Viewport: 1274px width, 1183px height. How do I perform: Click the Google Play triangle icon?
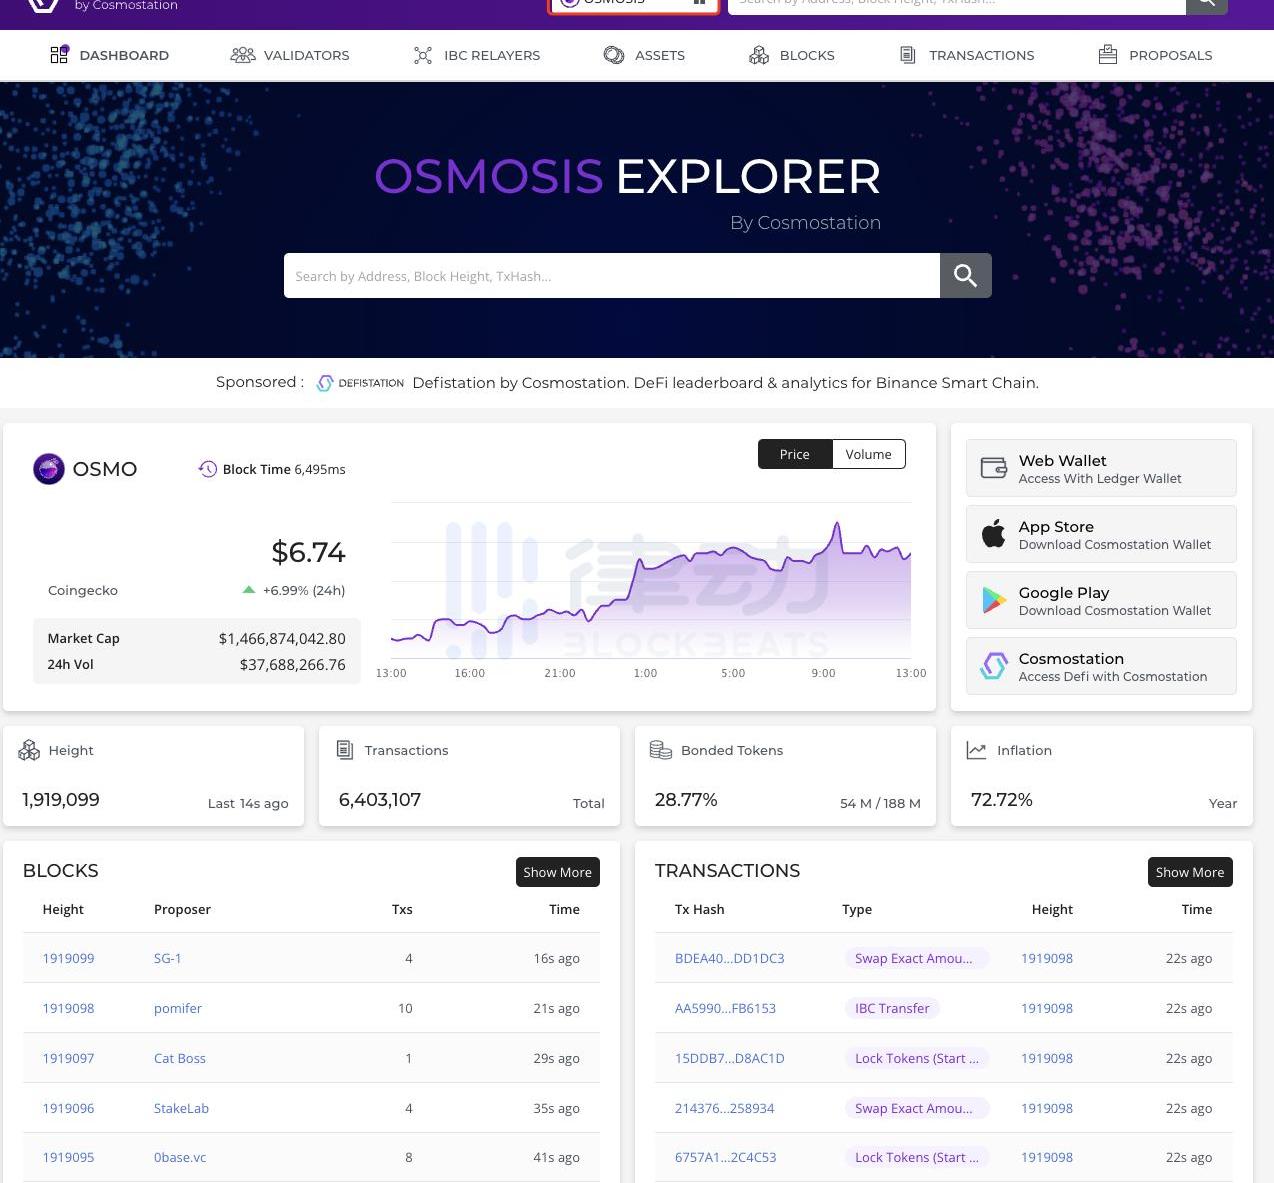click(993, 600)
